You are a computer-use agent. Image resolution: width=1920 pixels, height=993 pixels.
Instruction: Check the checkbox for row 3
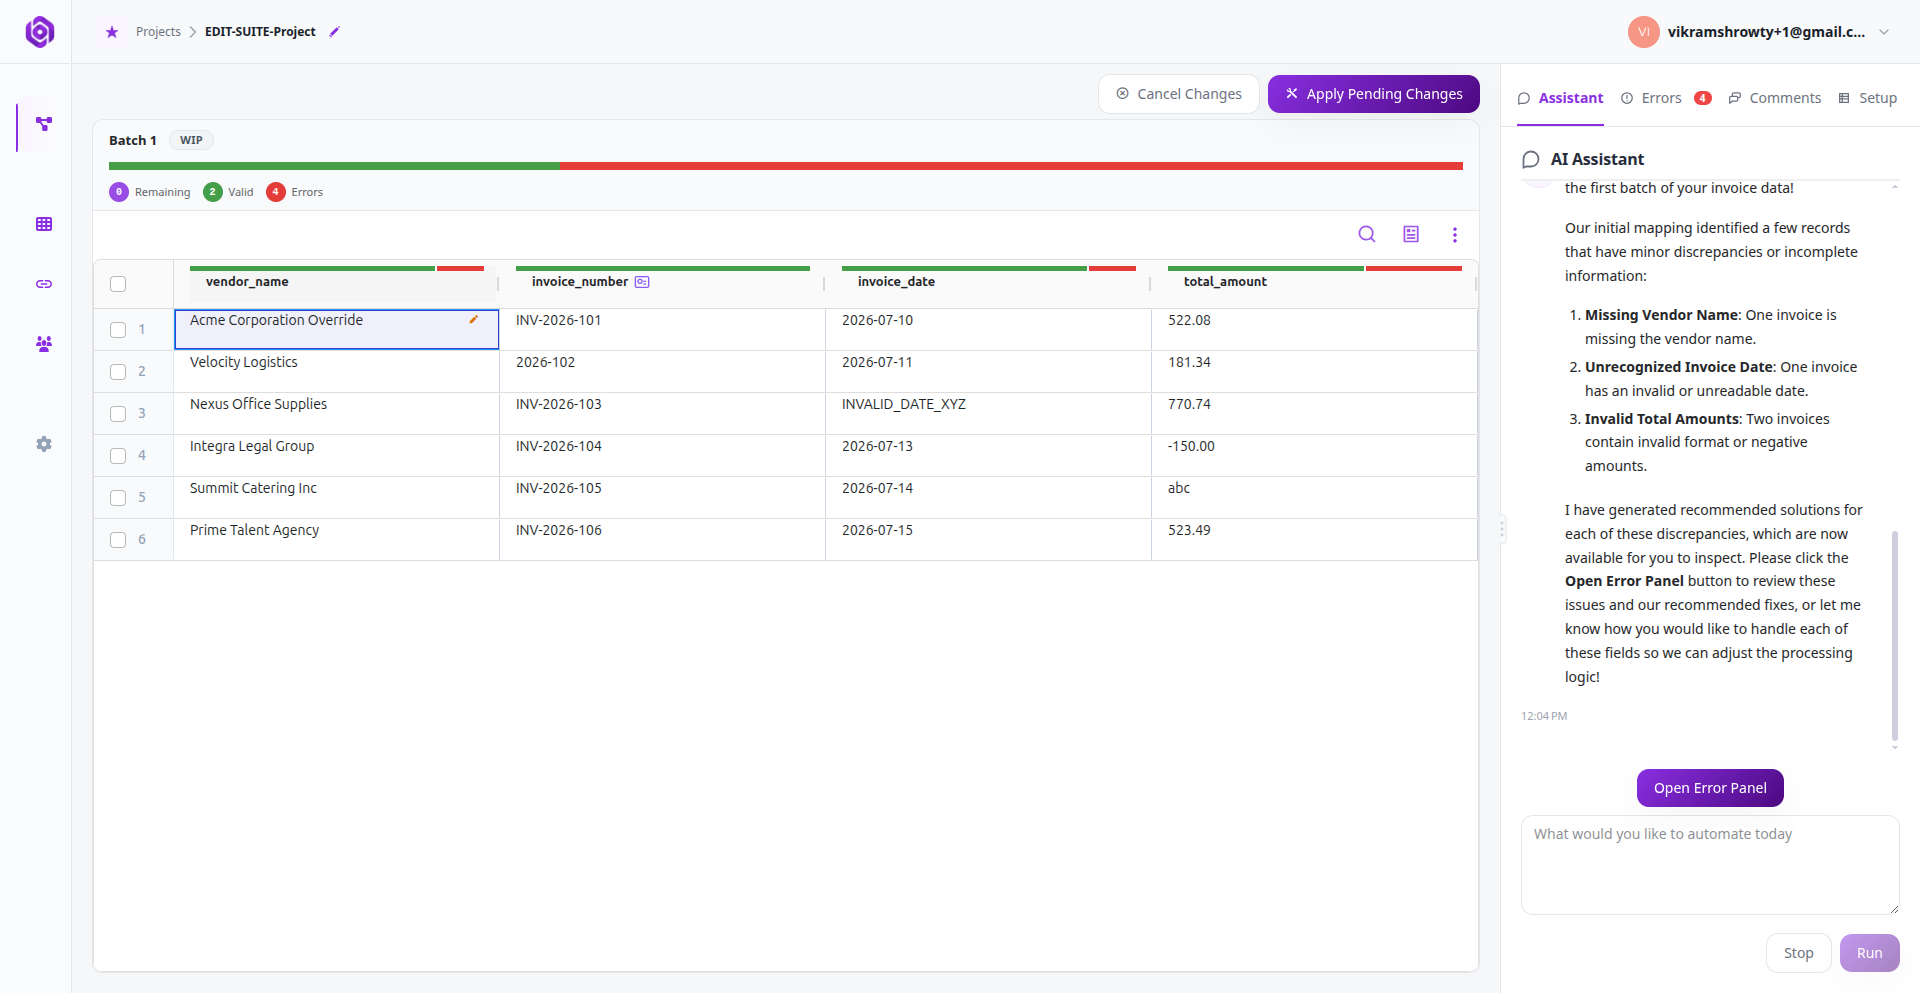(118, 414)
